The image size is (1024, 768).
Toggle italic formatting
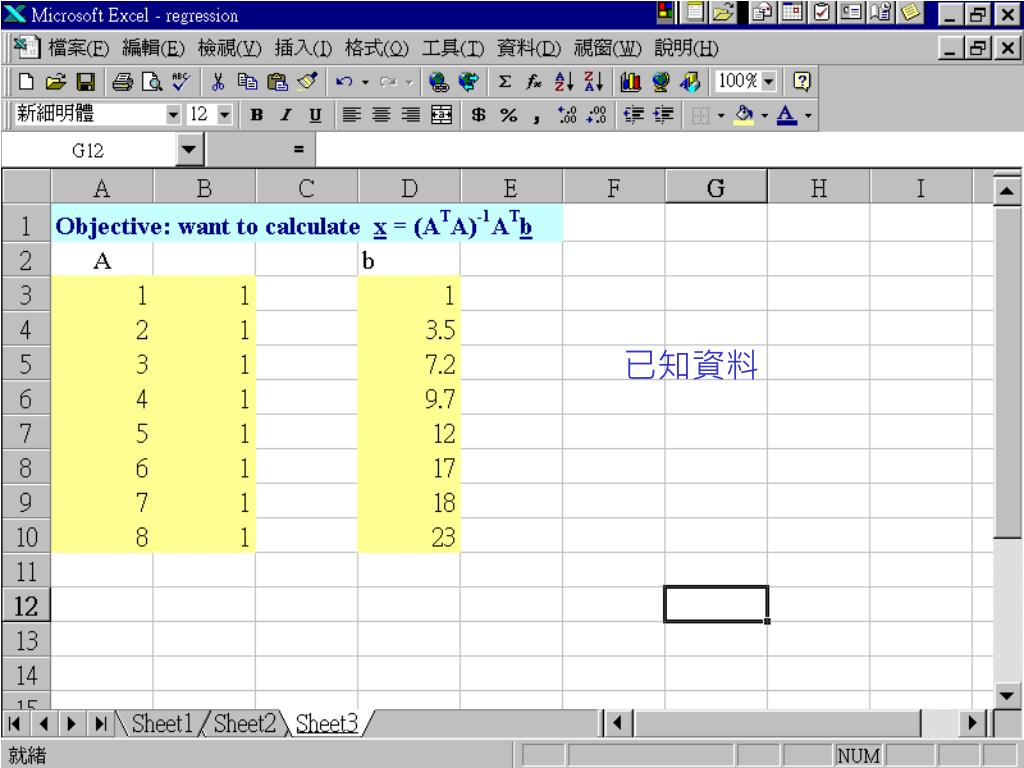click(285, 116)
